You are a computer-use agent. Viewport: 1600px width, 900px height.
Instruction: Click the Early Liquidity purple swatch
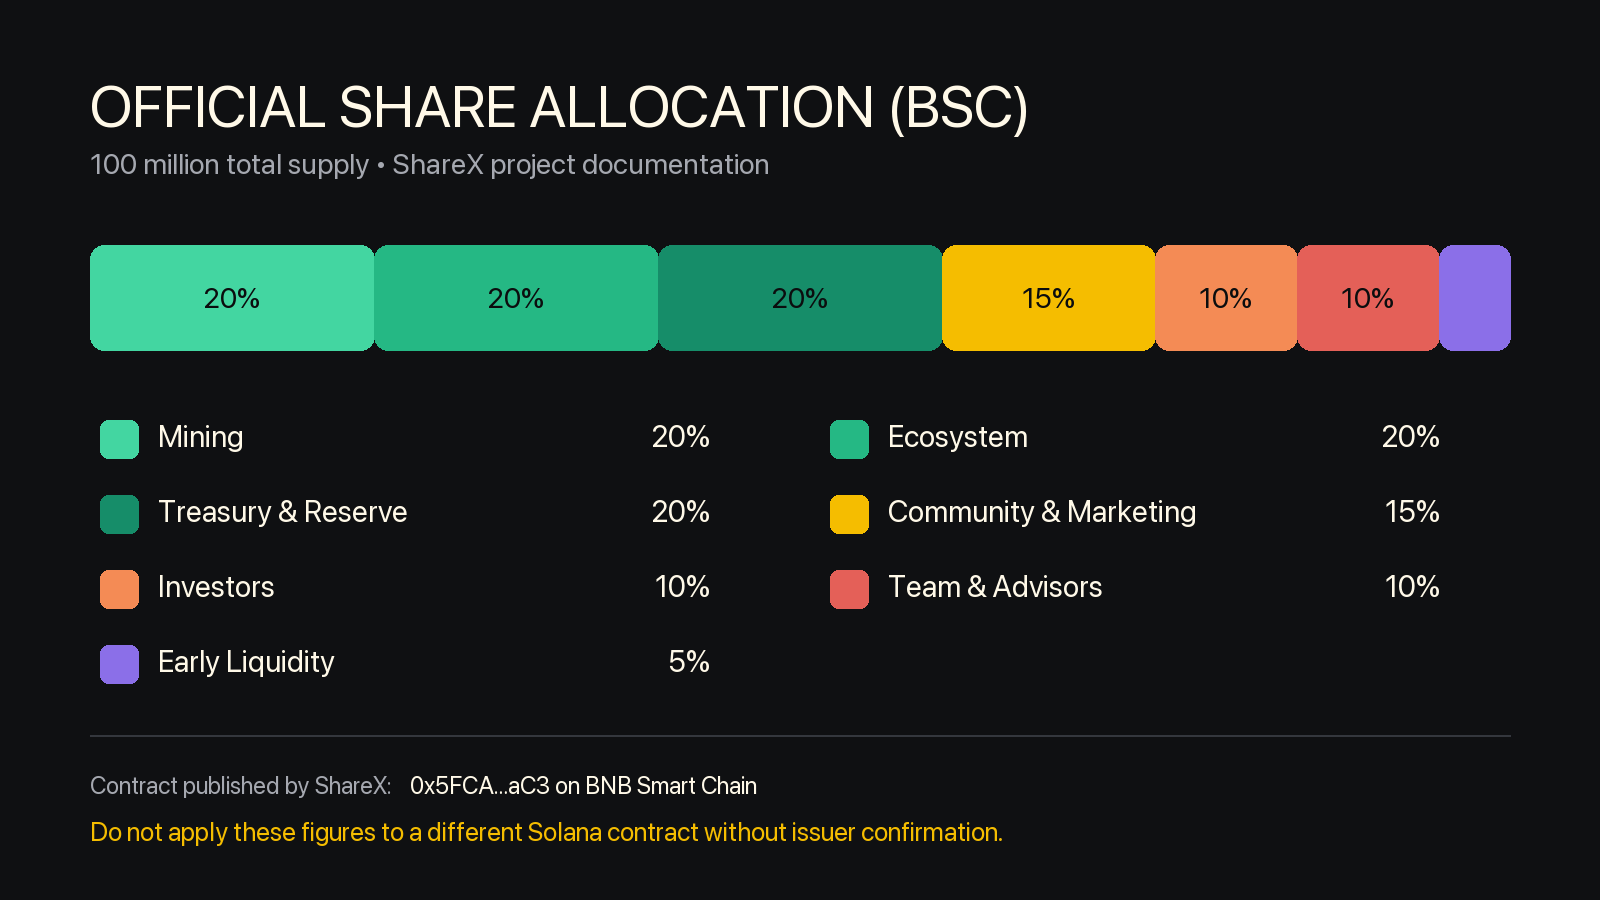[x=119, y=664]
